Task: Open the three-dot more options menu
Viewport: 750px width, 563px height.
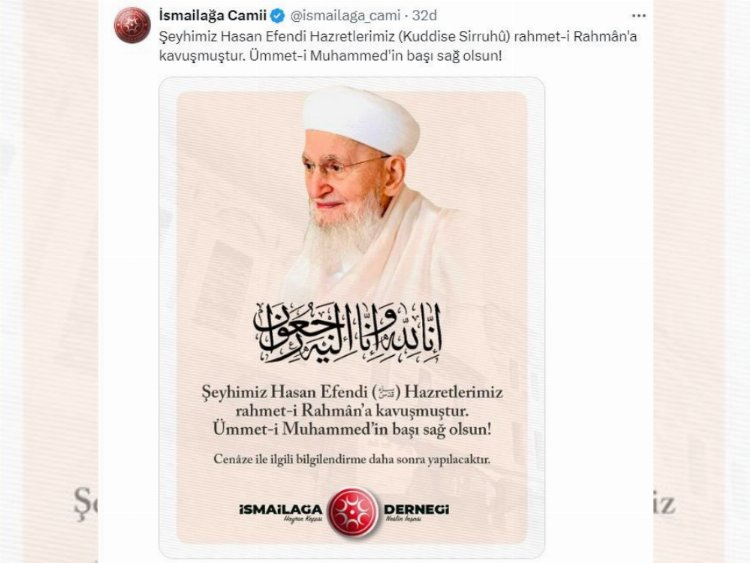Action: pos(639,16)
